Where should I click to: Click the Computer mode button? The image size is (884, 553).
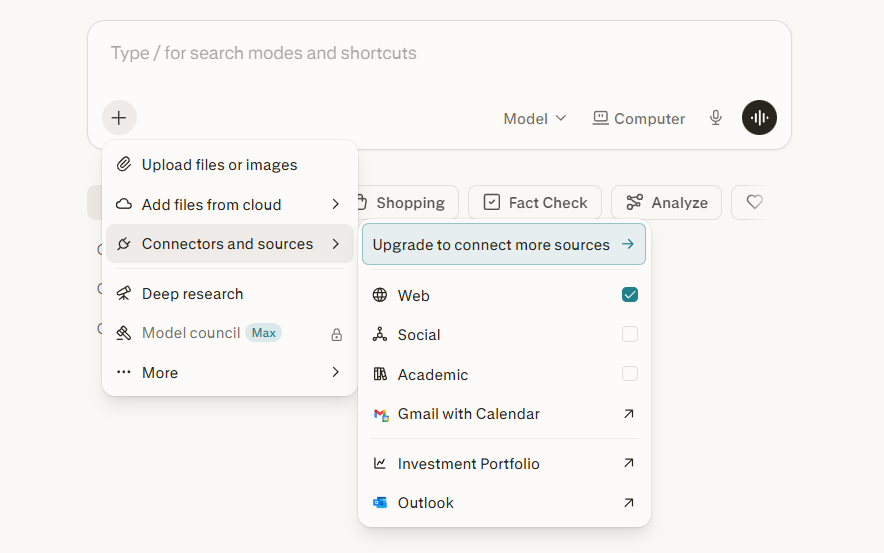(639, 118)
